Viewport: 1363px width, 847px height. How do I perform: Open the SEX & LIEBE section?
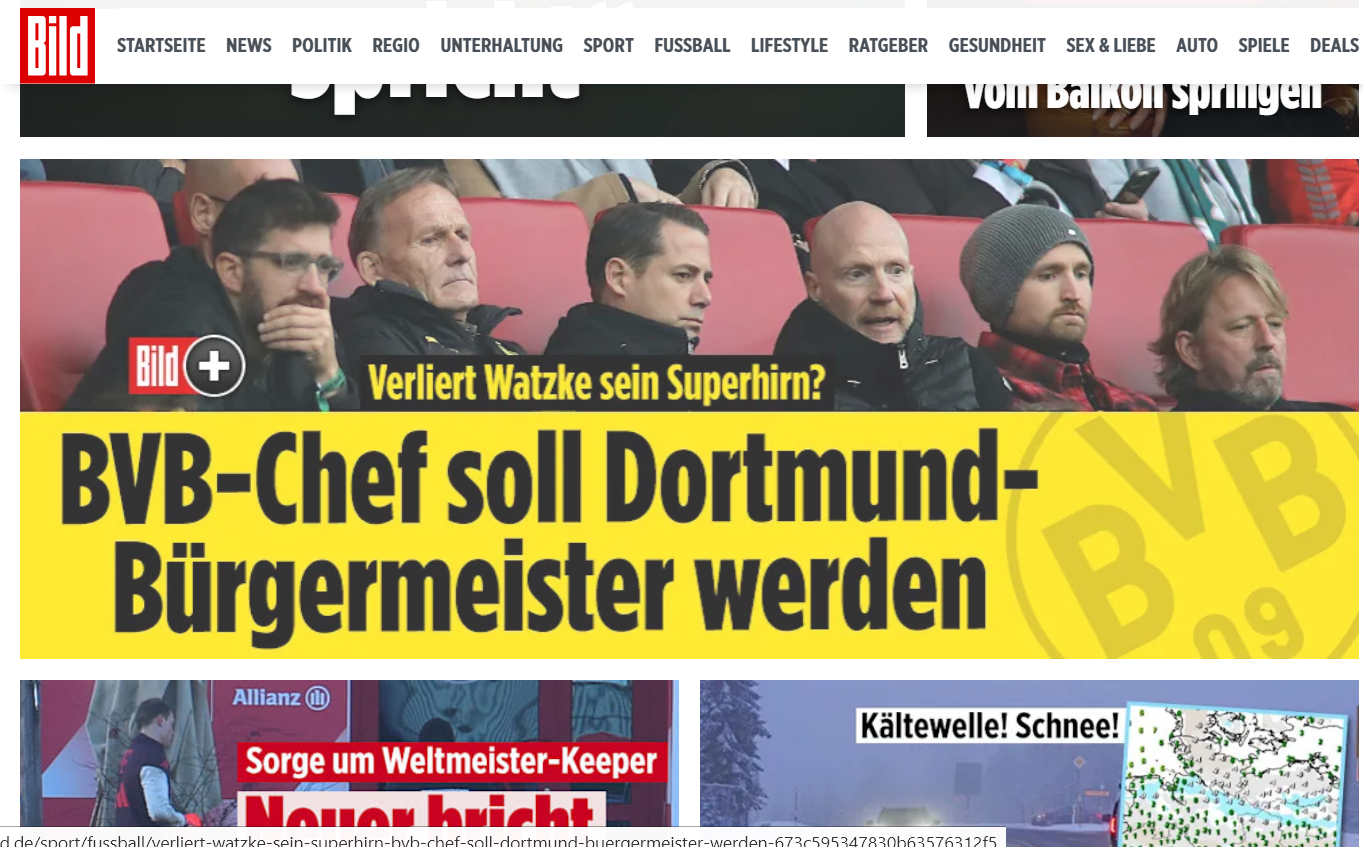1110,45
